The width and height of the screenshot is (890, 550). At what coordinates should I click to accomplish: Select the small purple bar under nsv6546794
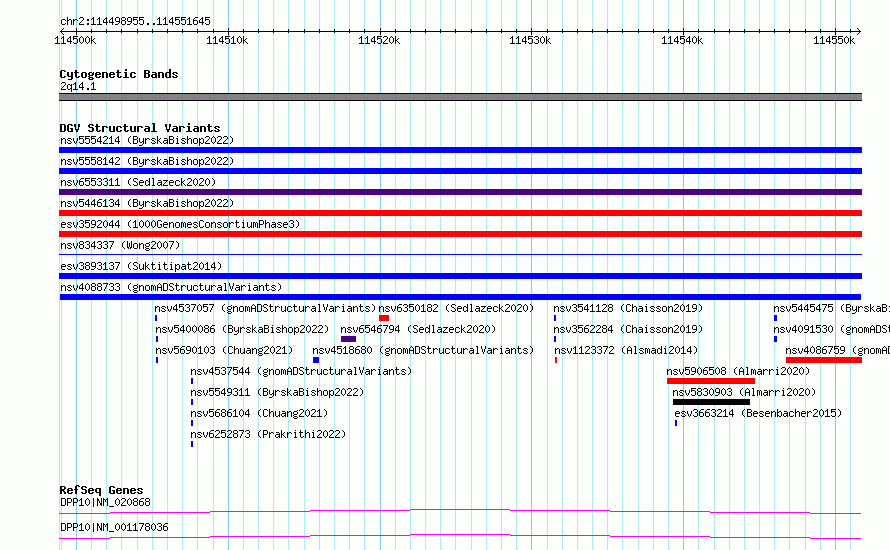pyautogui.click(x=349, y=339)
